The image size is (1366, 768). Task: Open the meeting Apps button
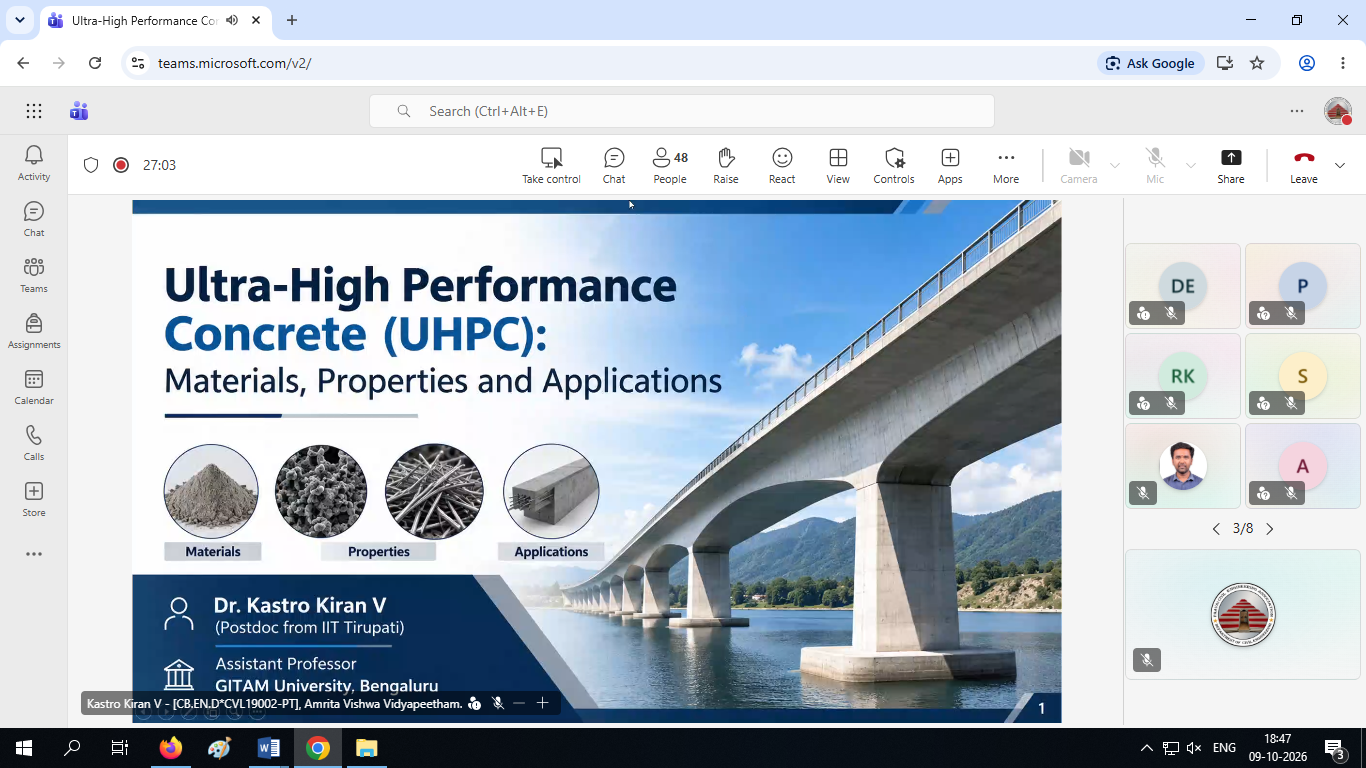click(x=950, y=165)
